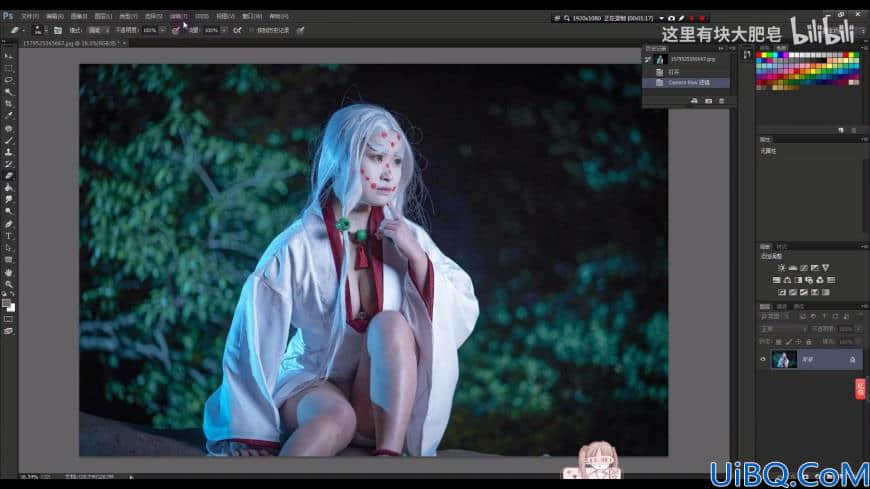Viewport: 870px width, 489px height.
Task: Open the Layers panel flyout menu
Action: pos(864,306)
